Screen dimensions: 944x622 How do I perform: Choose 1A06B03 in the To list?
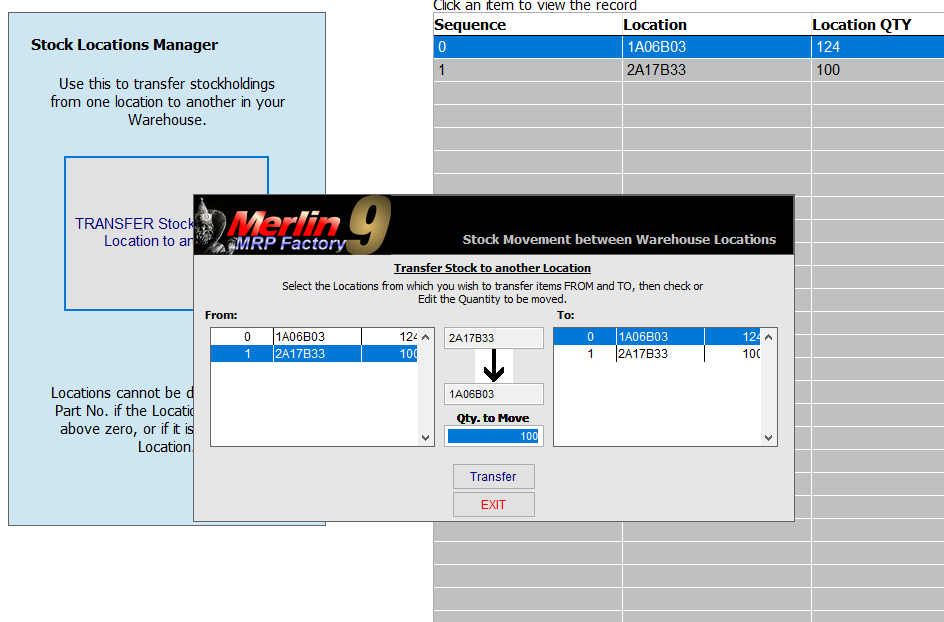point(658,337)
